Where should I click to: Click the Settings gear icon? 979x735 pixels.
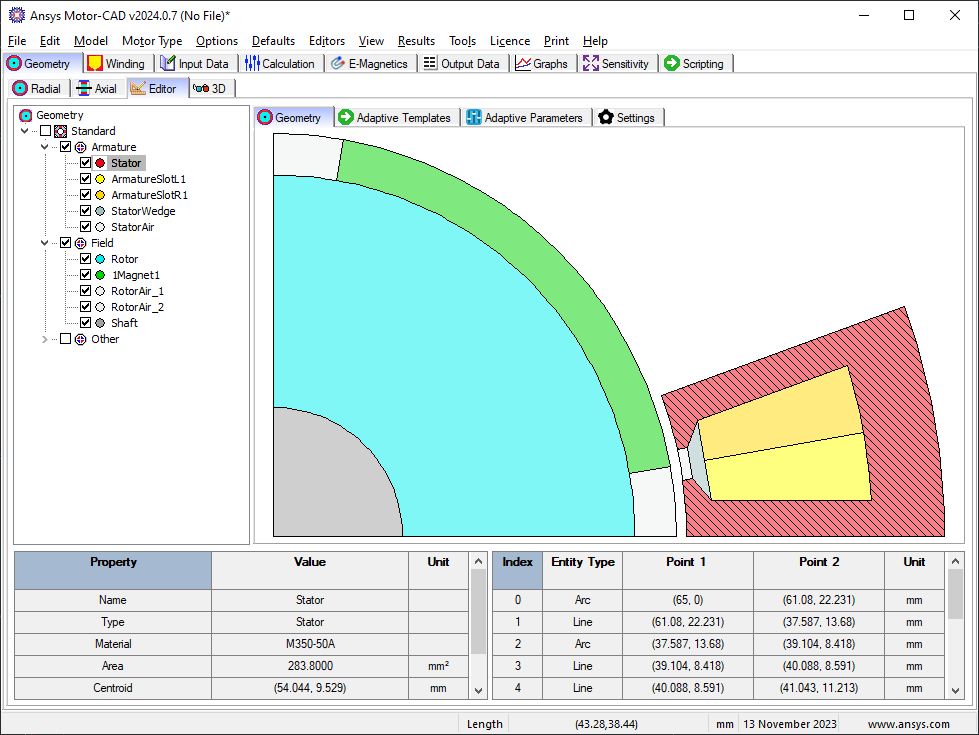click(606, 117)
